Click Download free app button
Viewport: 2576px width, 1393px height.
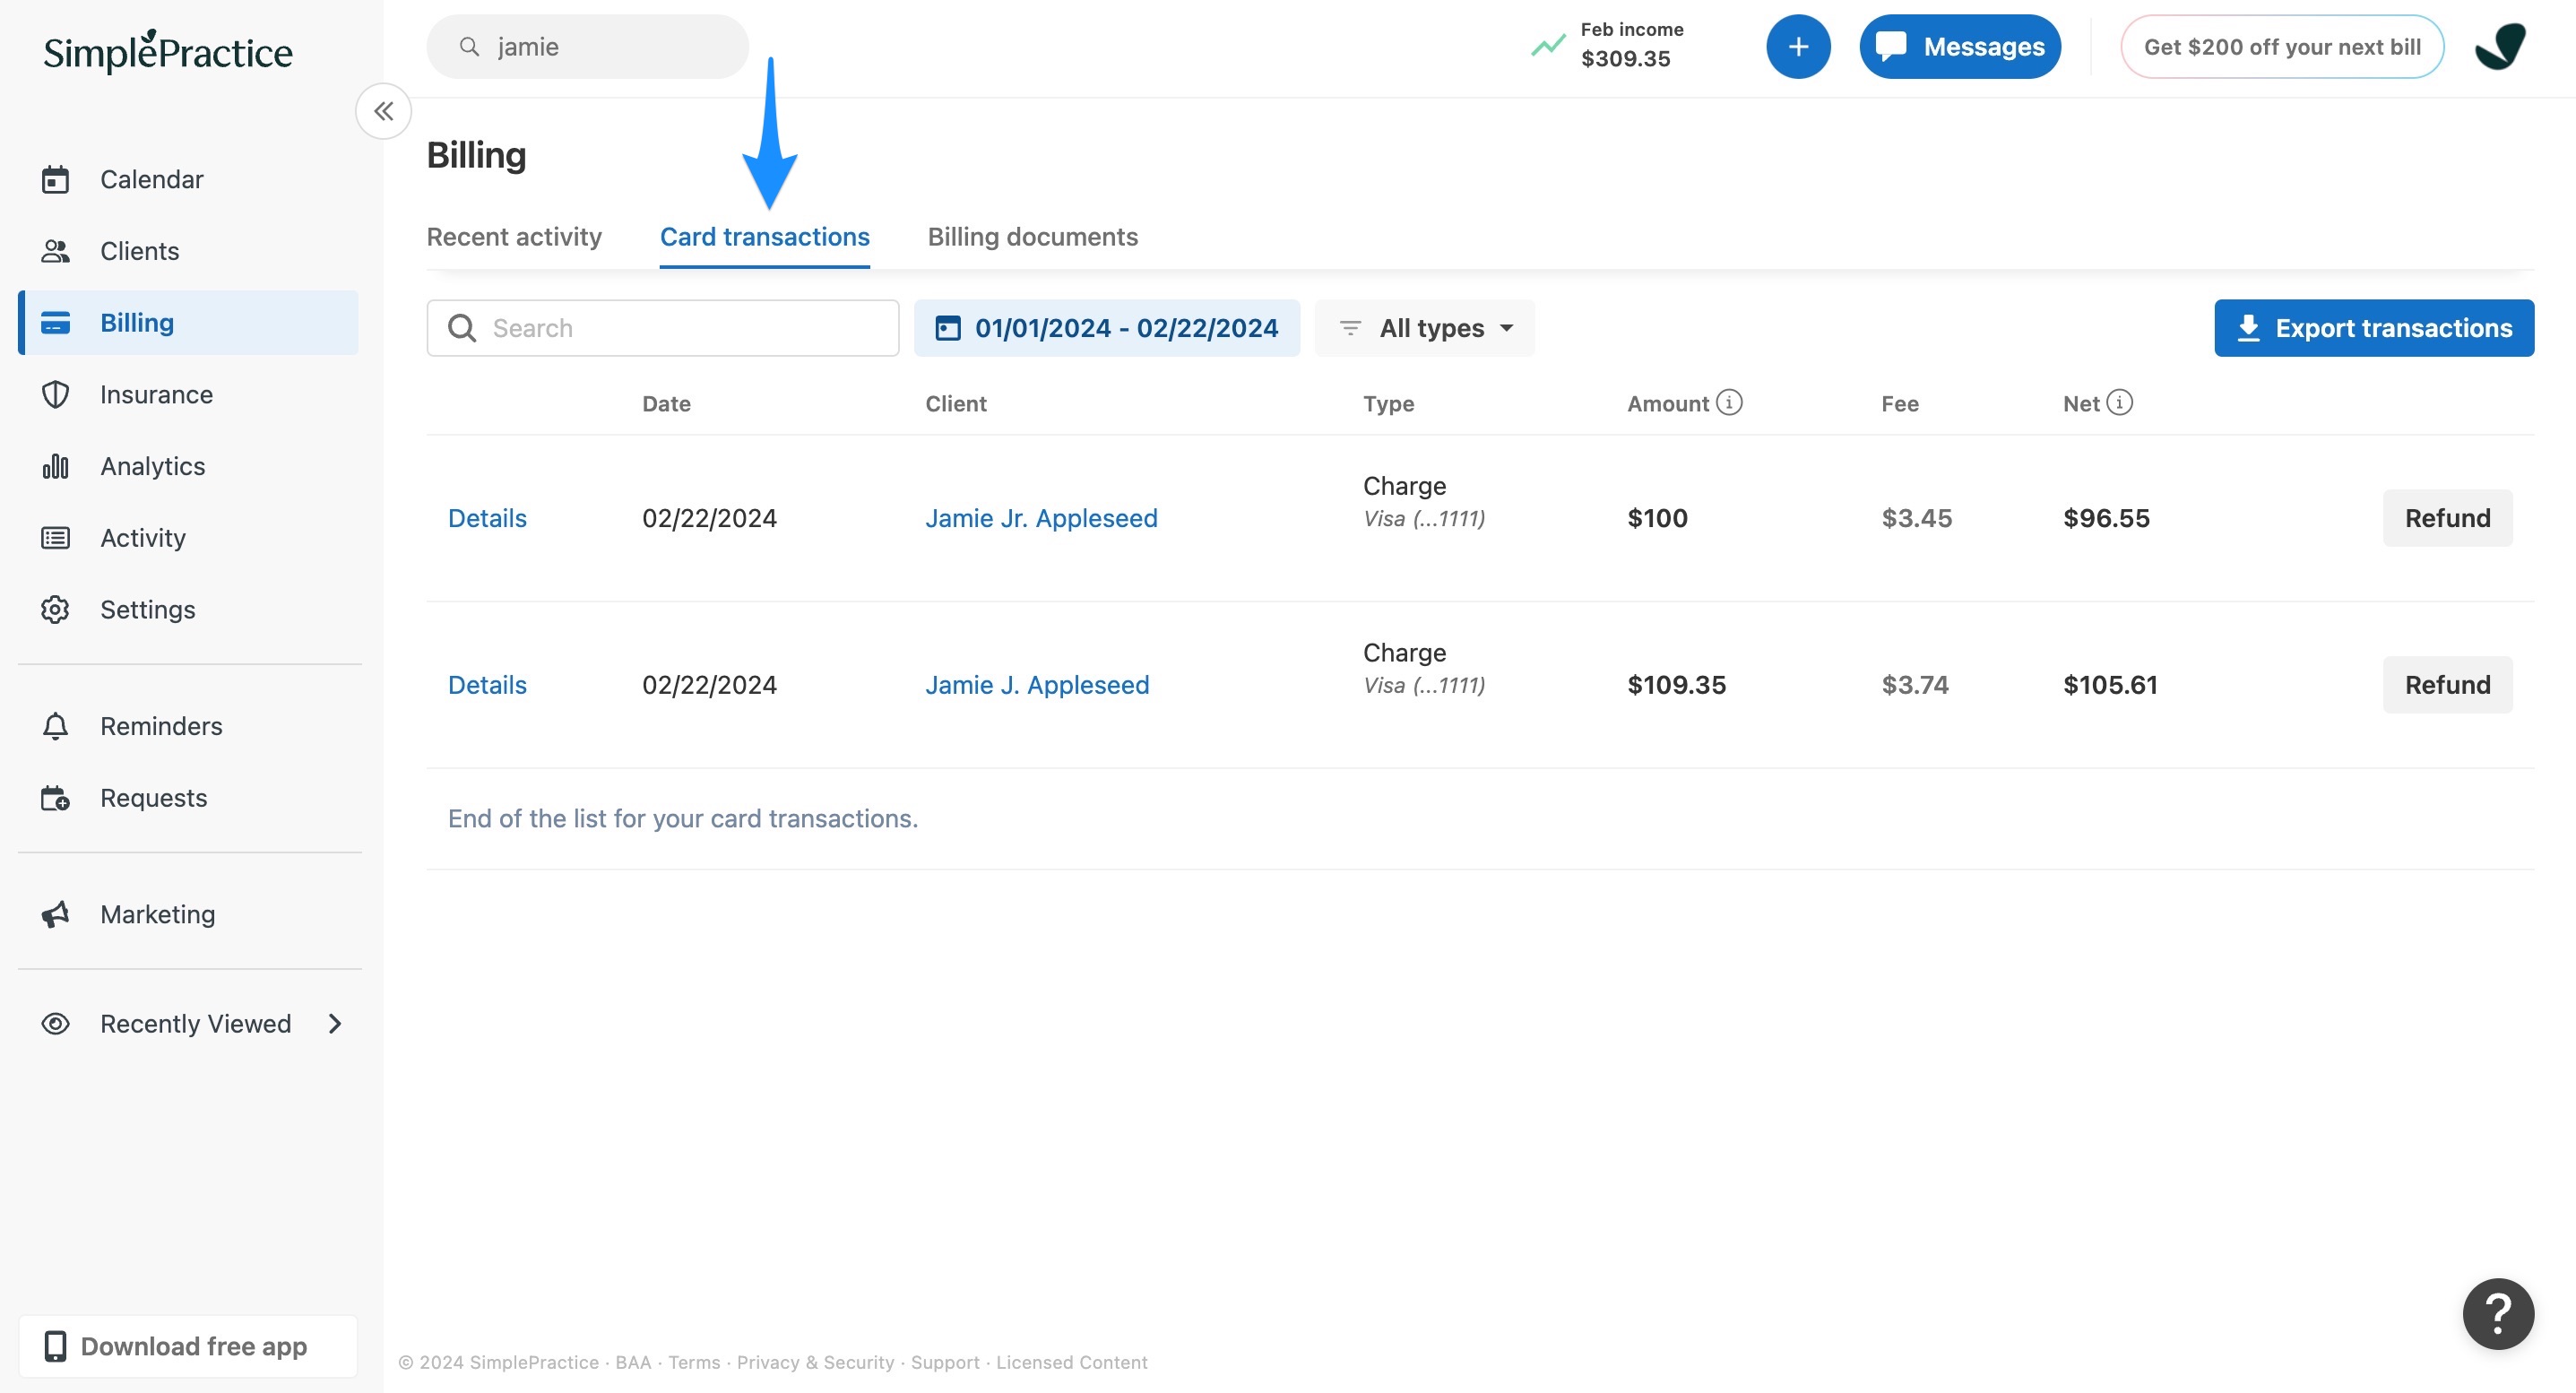[188, 1346]
